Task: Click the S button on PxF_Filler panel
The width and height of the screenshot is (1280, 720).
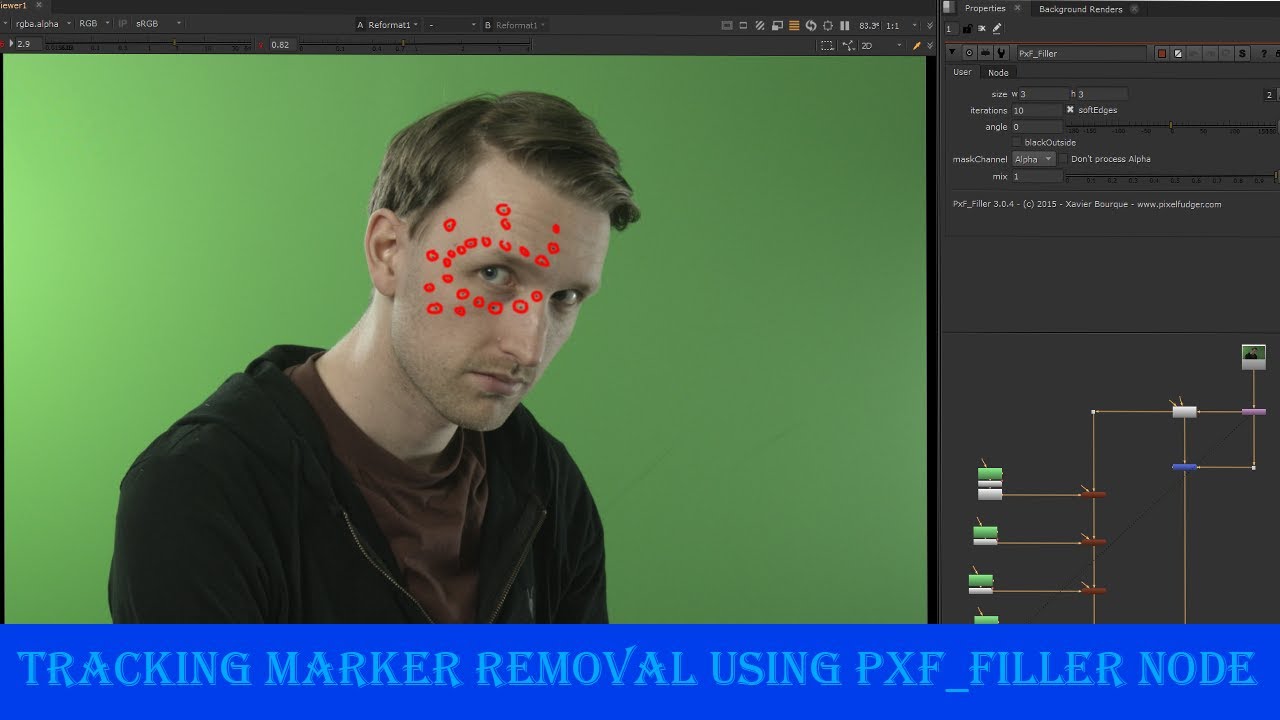Action: click(x=1242, y=54)
